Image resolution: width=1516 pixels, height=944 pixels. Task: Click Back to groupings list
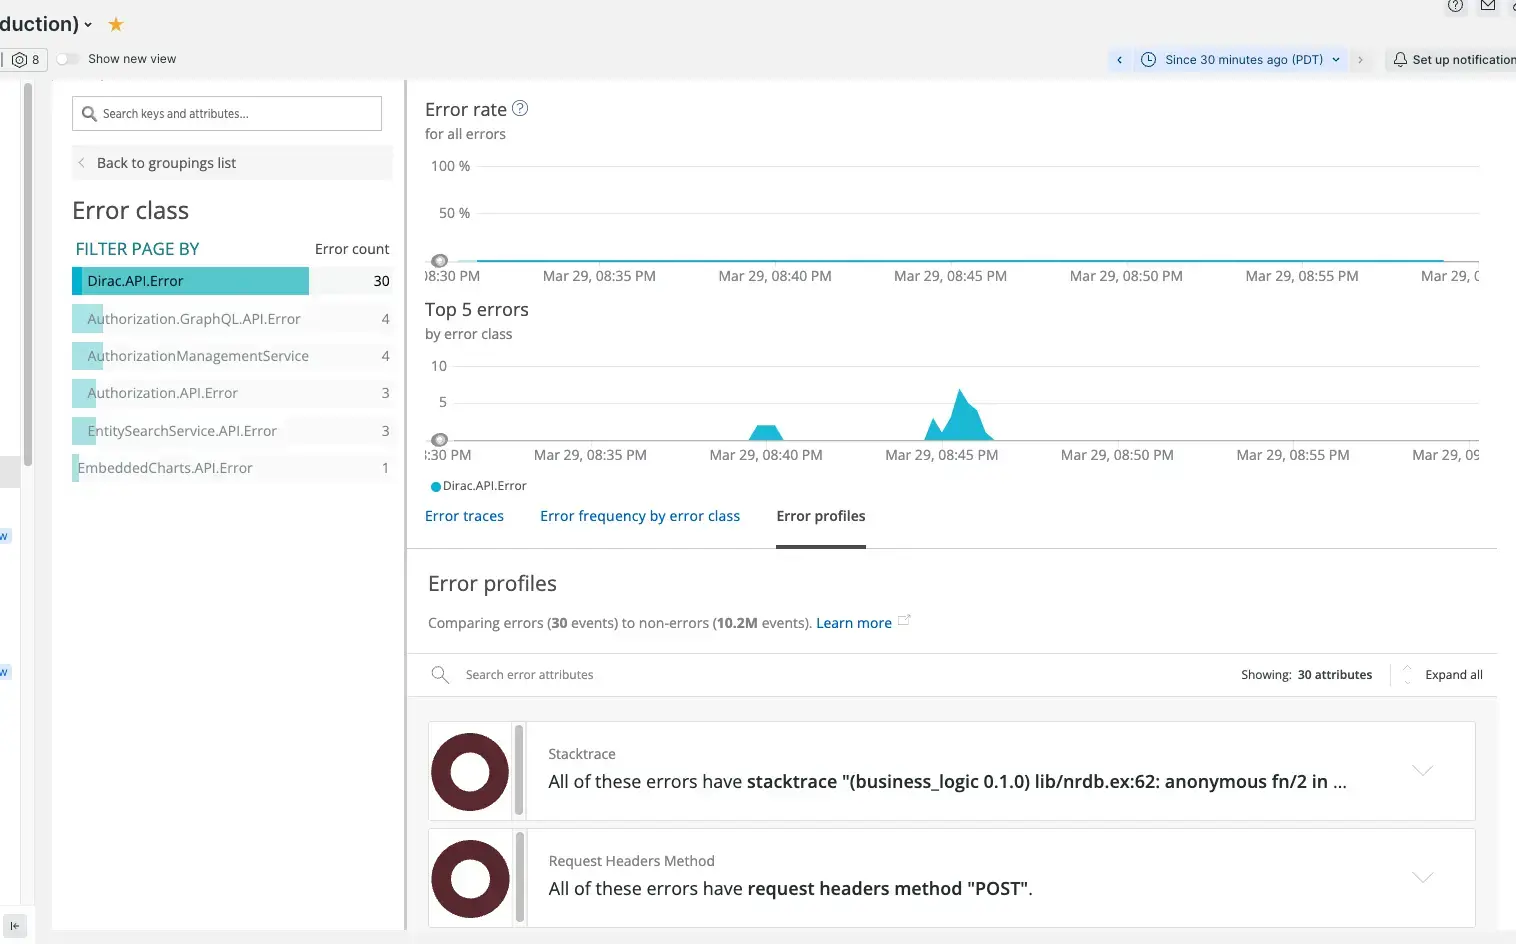tap(166, 163)
